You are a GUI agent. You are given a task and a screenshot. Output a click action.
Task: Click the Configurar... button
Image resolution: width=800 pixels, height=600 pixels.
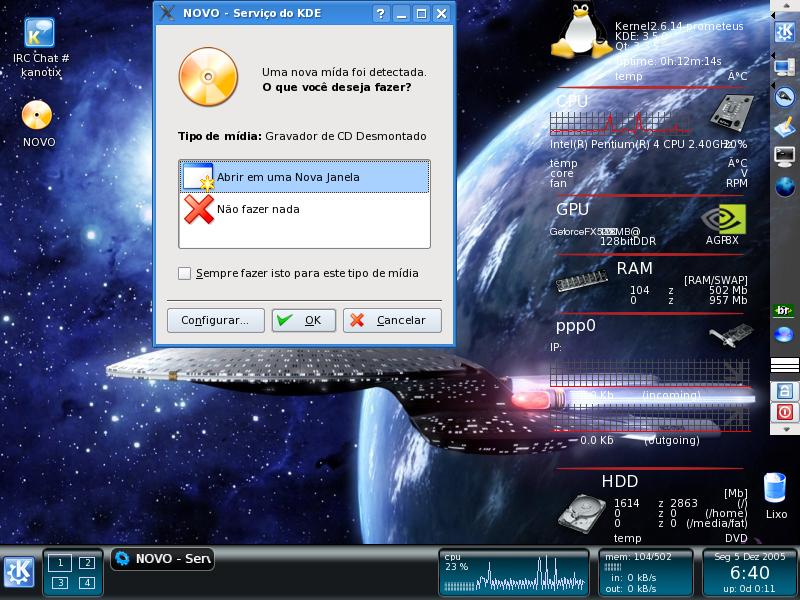click(216, 320)
